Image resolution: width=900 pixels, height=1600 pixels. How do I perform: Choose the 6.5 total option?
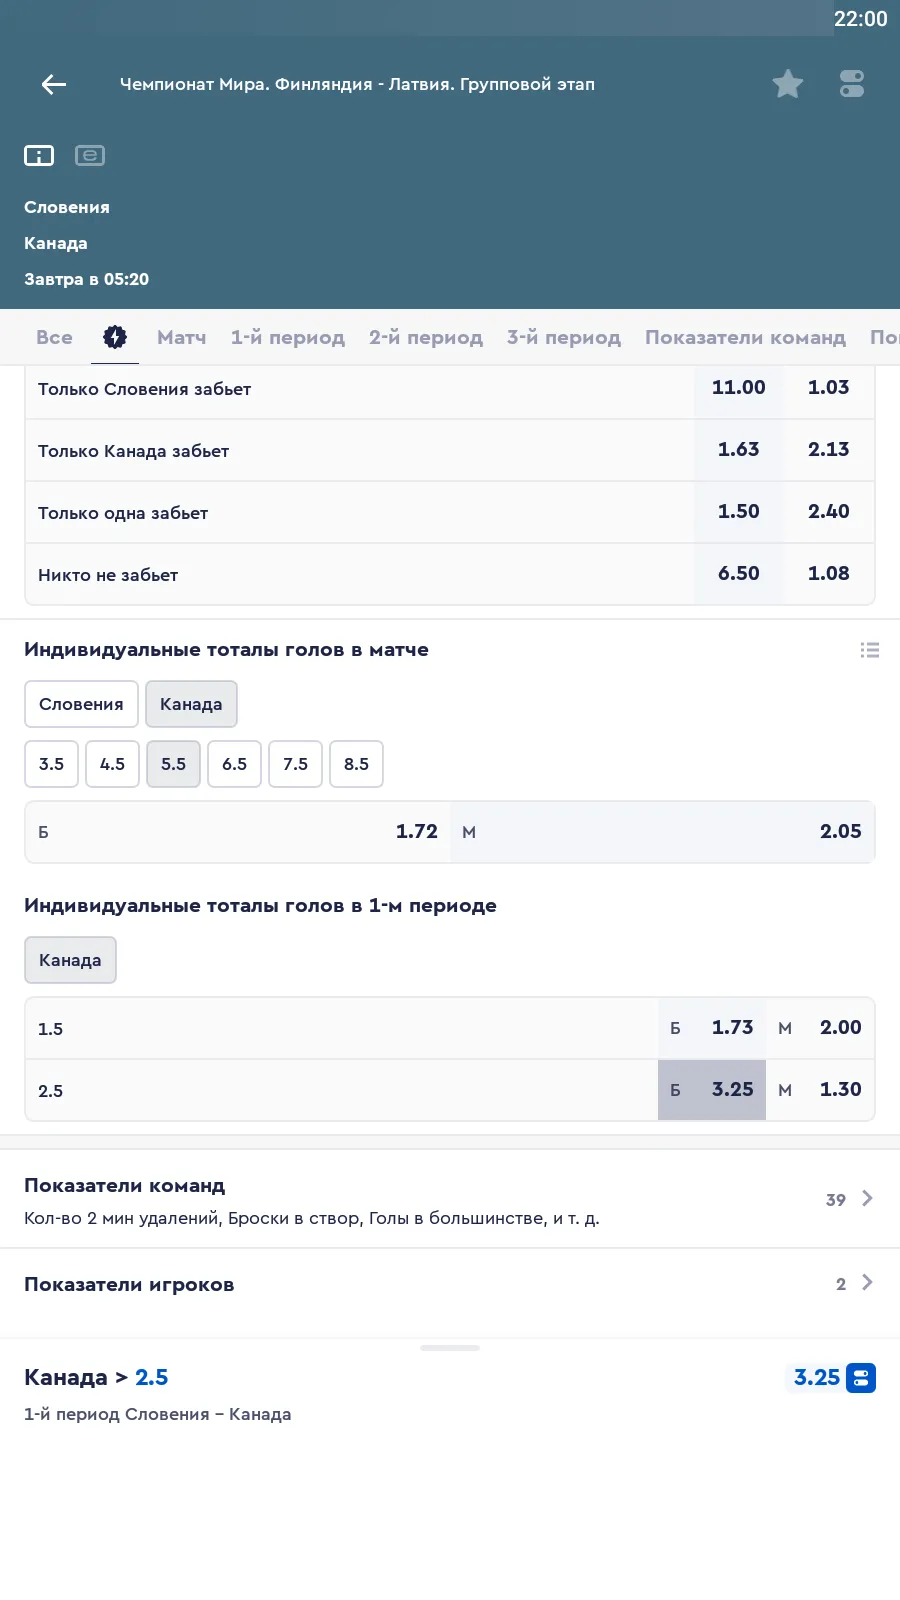(x=234, y=764)
